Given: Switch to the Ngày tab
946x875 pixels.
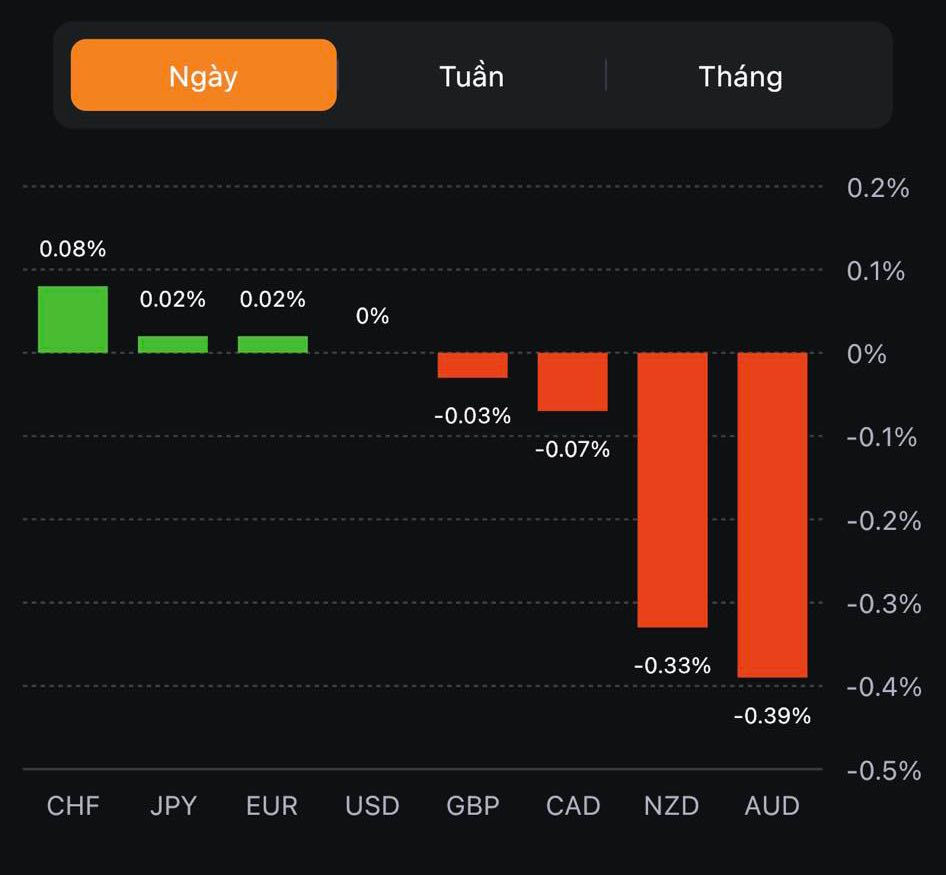Looking at the screenshot, I should click(x=203, y=76).
